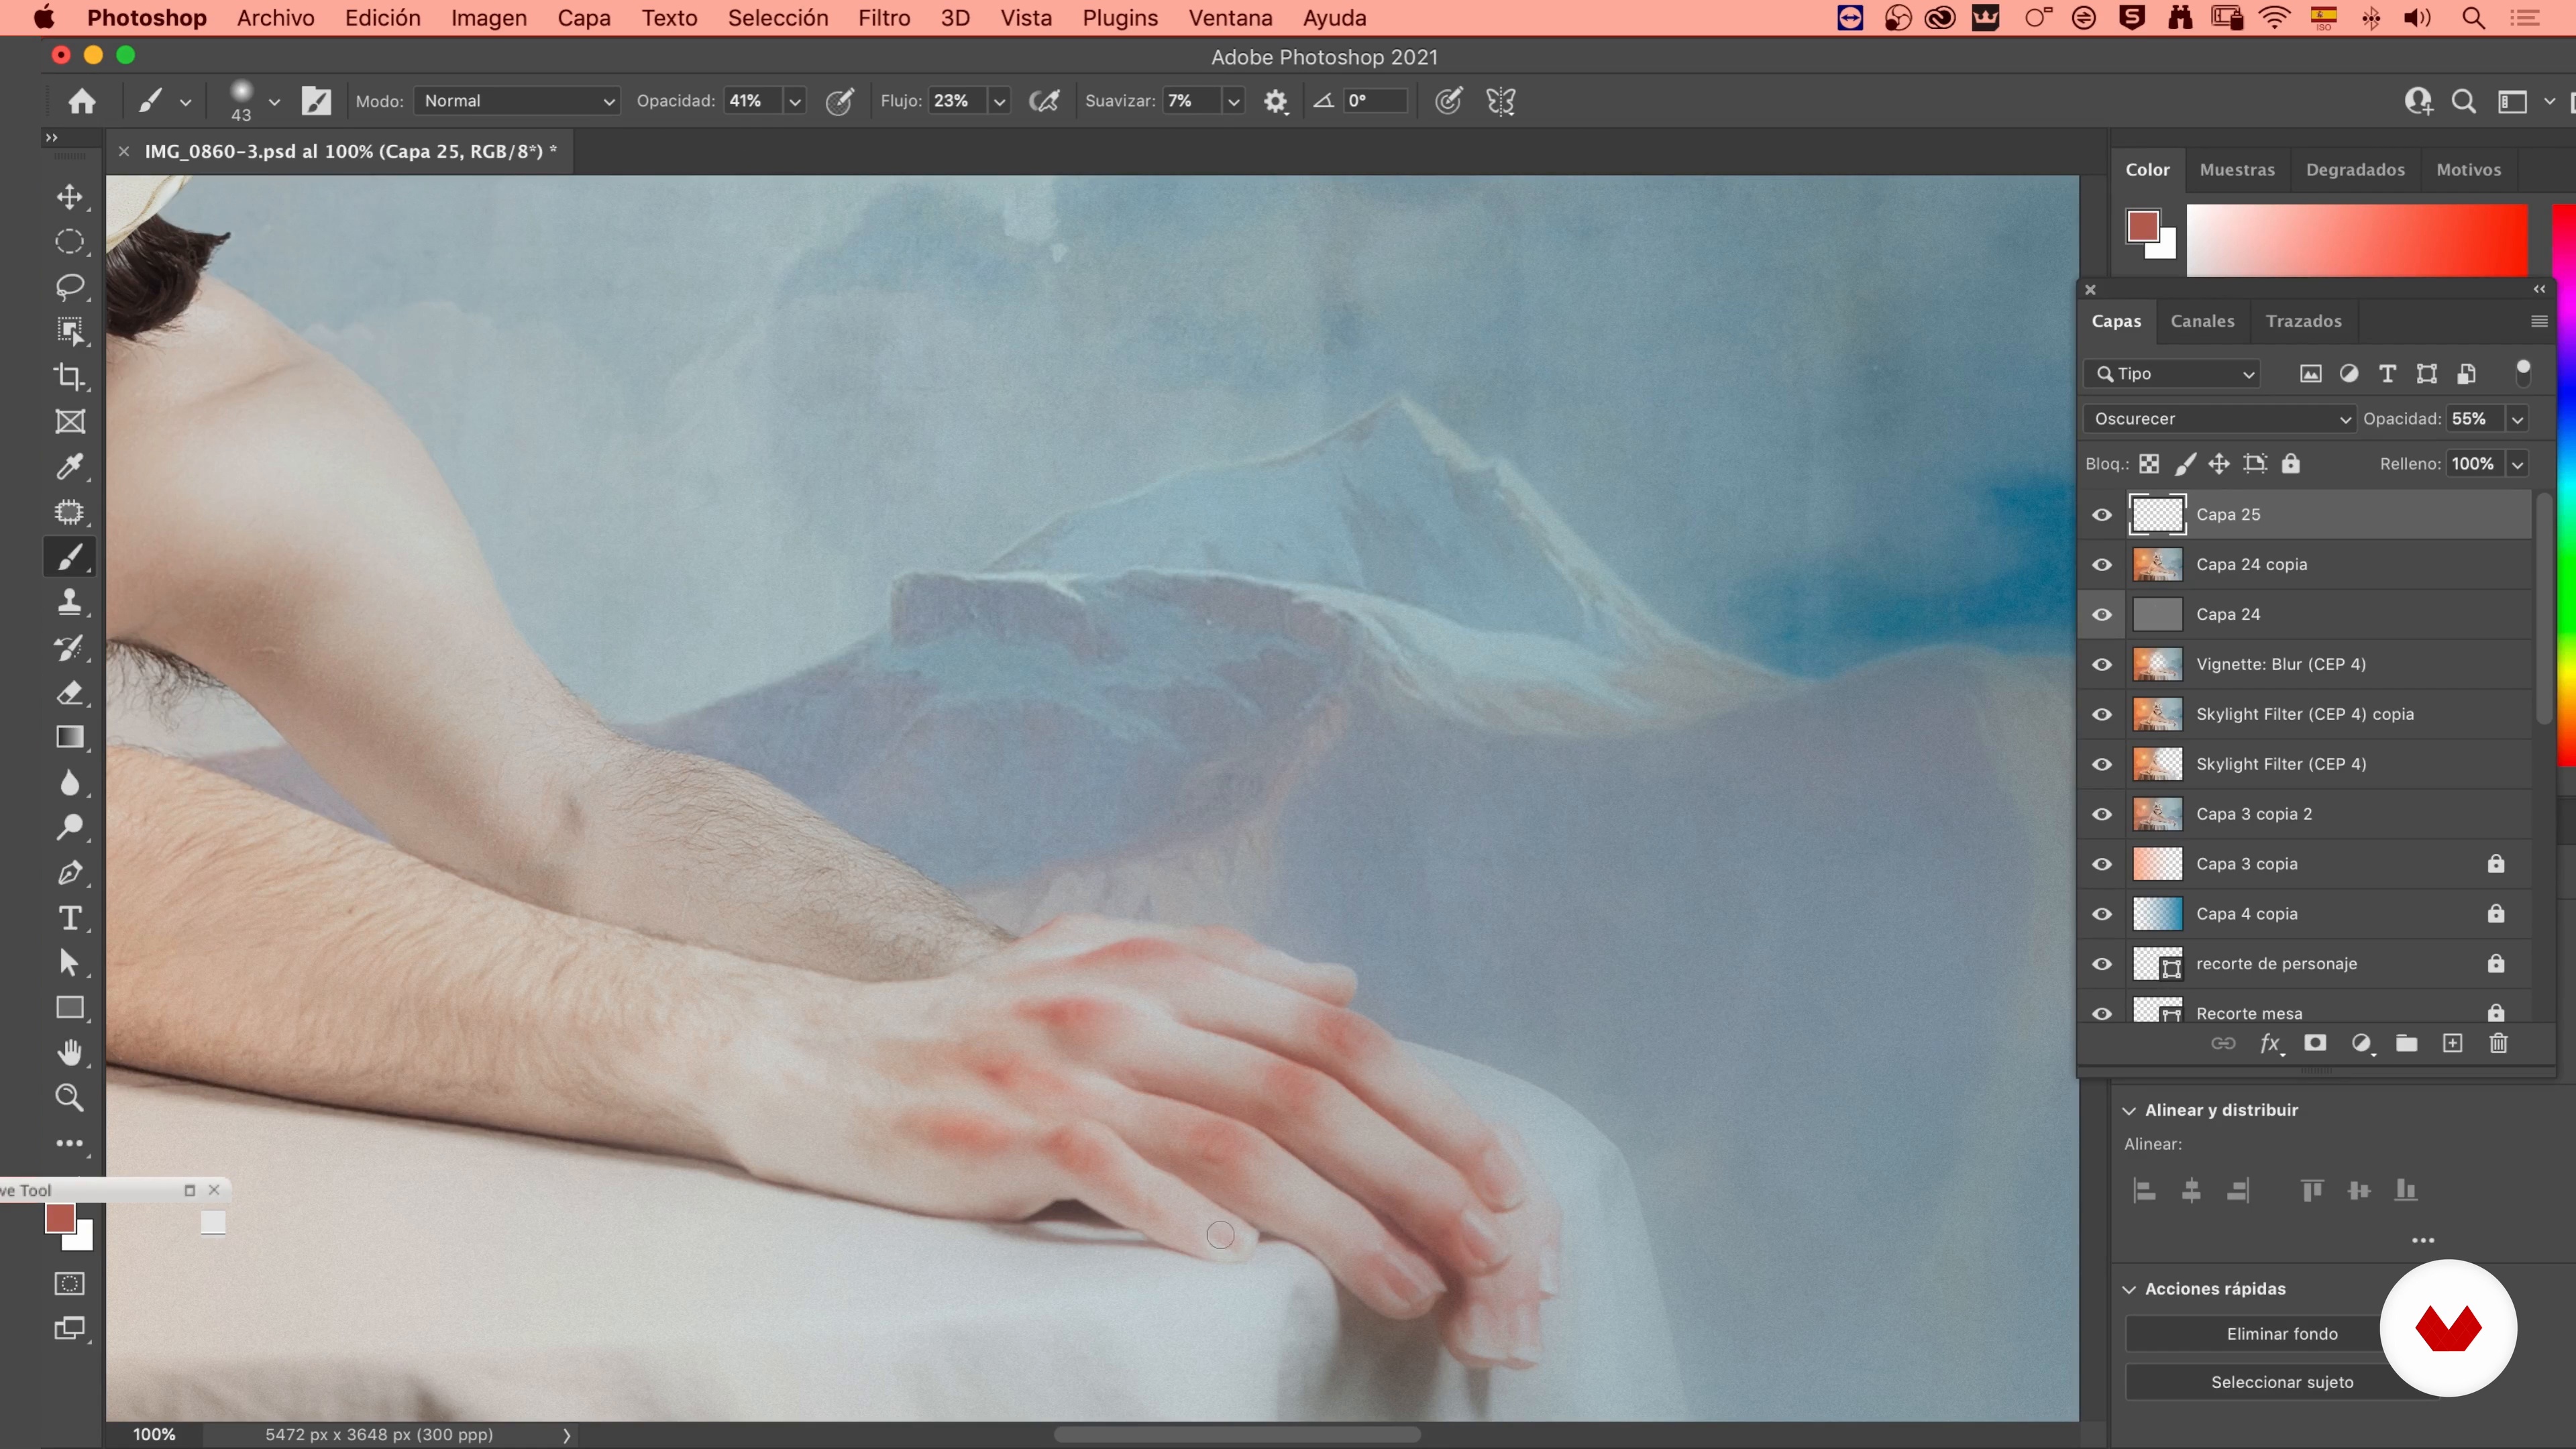Image resolution: width=2576 pixels, height=1449 pixels.
Task: Open the brush Modo Normal dropdown
Action: (x=517, y=101)
